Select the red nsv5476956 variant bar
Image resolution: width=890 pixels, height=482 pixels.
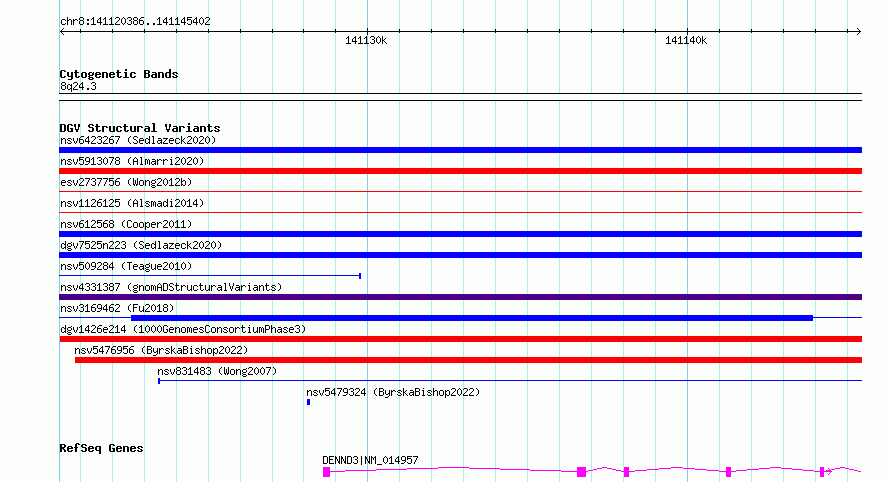pyautogui.click(x=468, y=360)
